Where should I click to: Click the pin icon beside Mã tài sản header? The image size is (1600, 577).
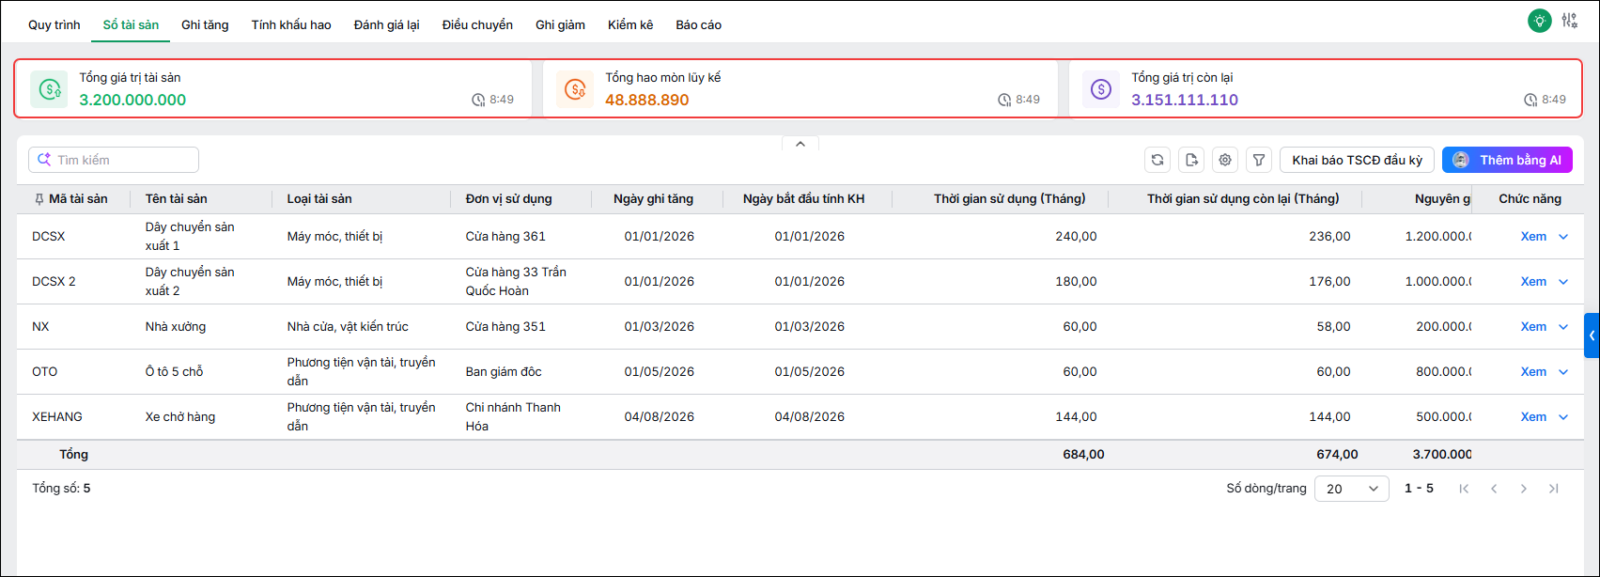[39, 199]
